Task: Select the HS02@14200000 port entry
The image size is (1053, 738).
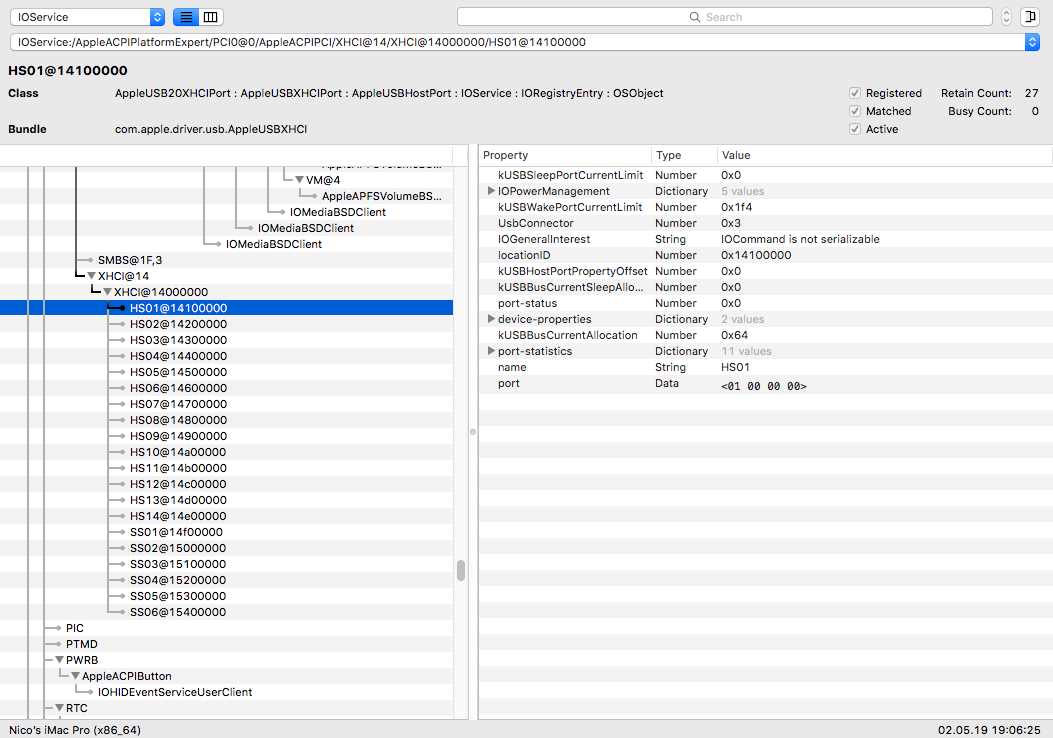Action: (x=178, y=324)
